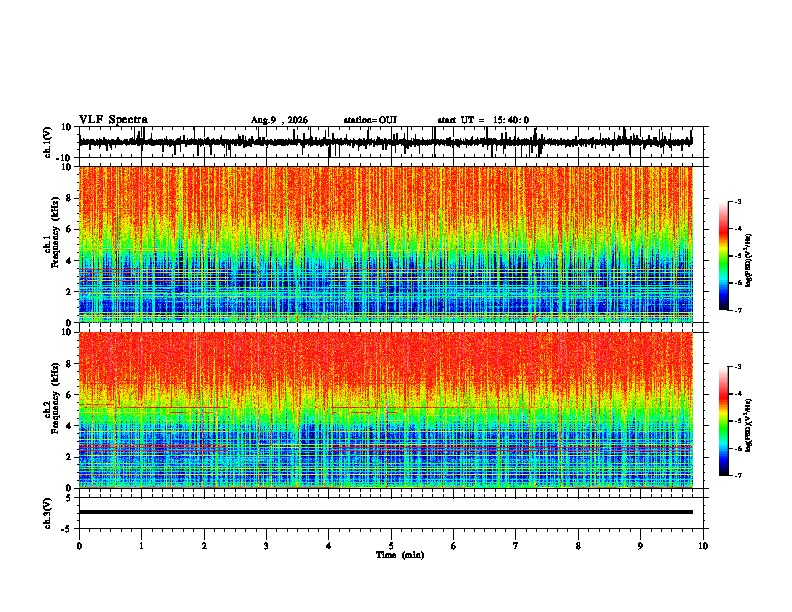Viewport: 792px width, 612px height.
Task: Click the ch.1 voltage waveform trace panel
Action: coord(393,142)
